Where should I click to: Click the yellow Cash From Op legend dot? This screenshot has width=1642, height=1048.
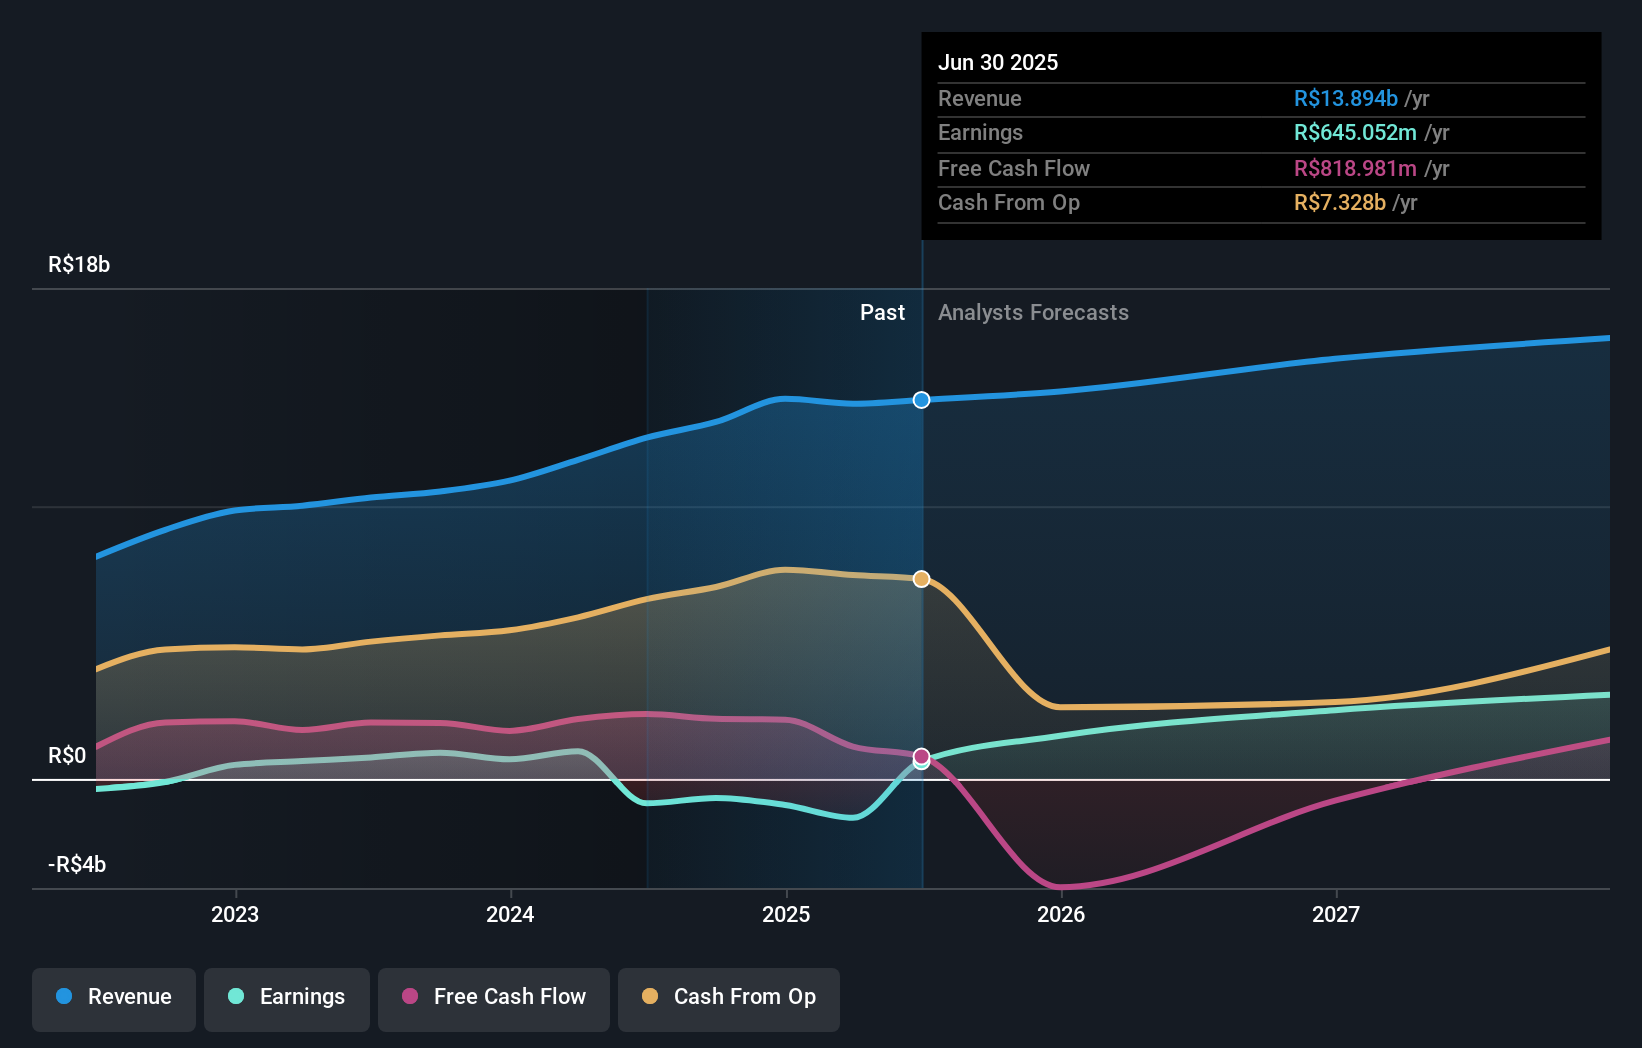651,997
